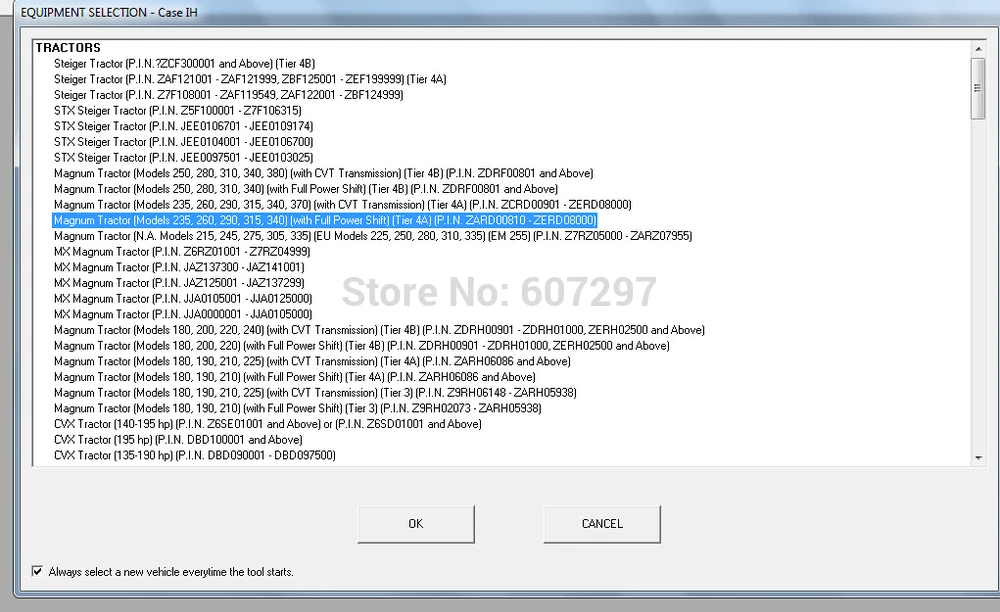The width and height of the screenshot is (1000, 612).
Task: Select Steiger Tractor ZAF121001 Tier 4A entry
Action: [x=250, y=79]
